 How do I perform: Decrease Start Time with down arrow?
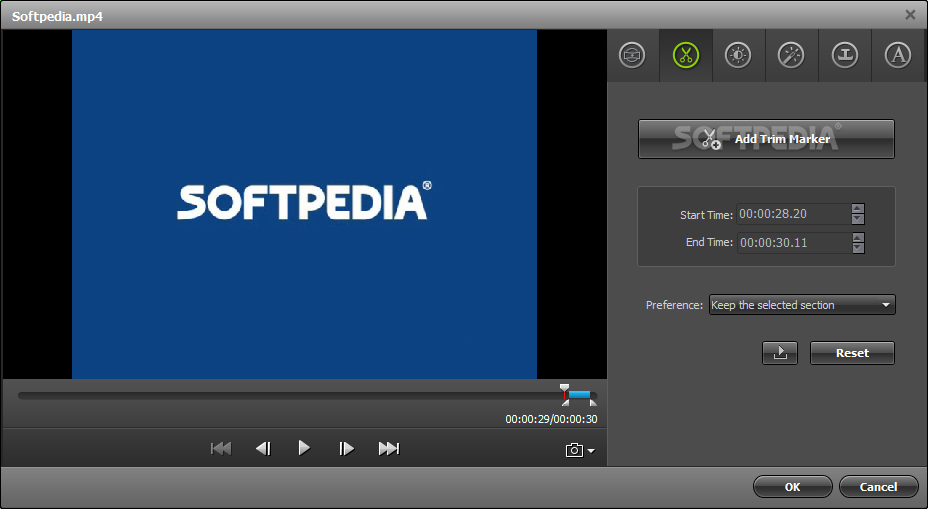[858, 219]
